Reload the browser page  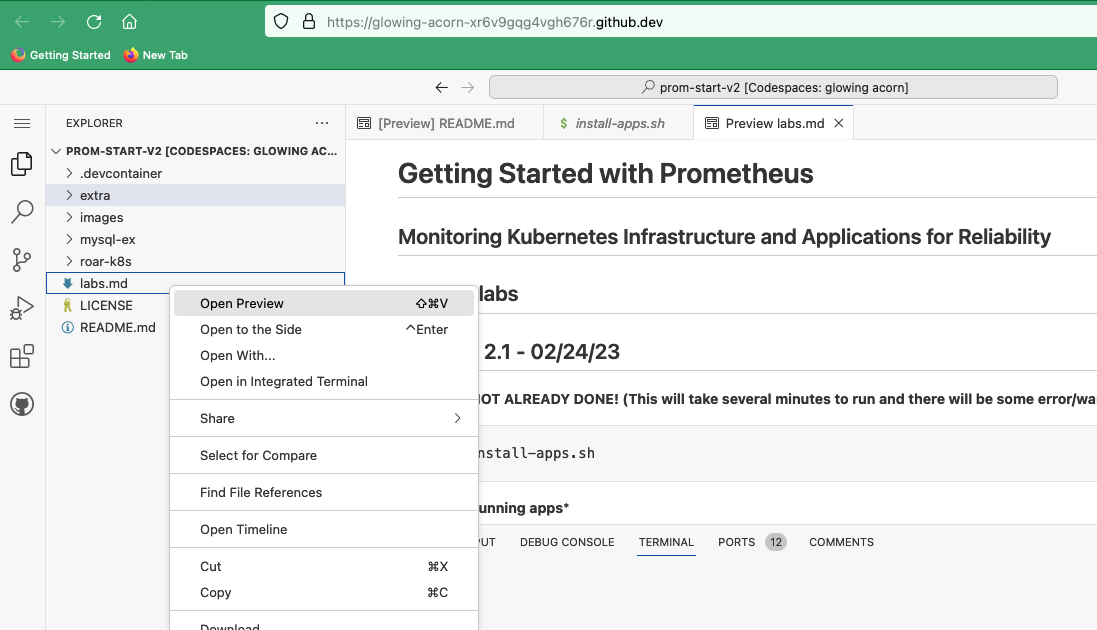pyautogui.click(x=94, y=21)
